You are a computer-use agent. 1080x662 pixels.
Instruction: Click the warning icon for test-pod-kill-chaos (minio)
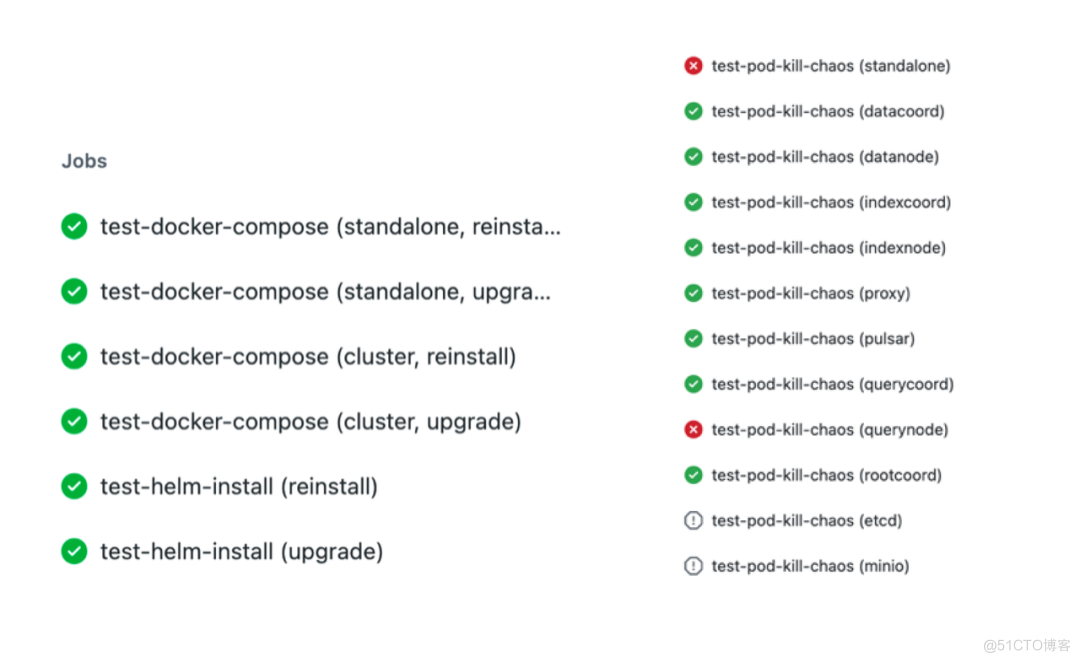pos(693,566)
